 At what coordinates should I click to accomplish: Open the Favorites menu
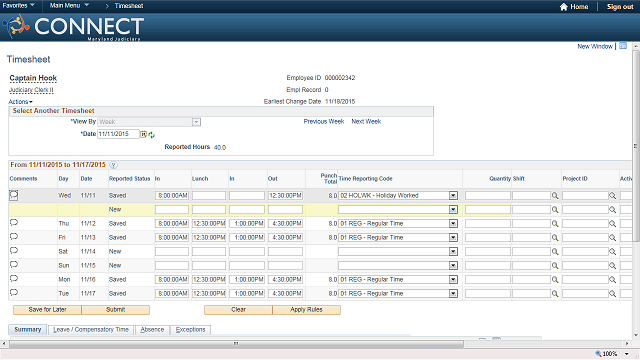[18, 5]
